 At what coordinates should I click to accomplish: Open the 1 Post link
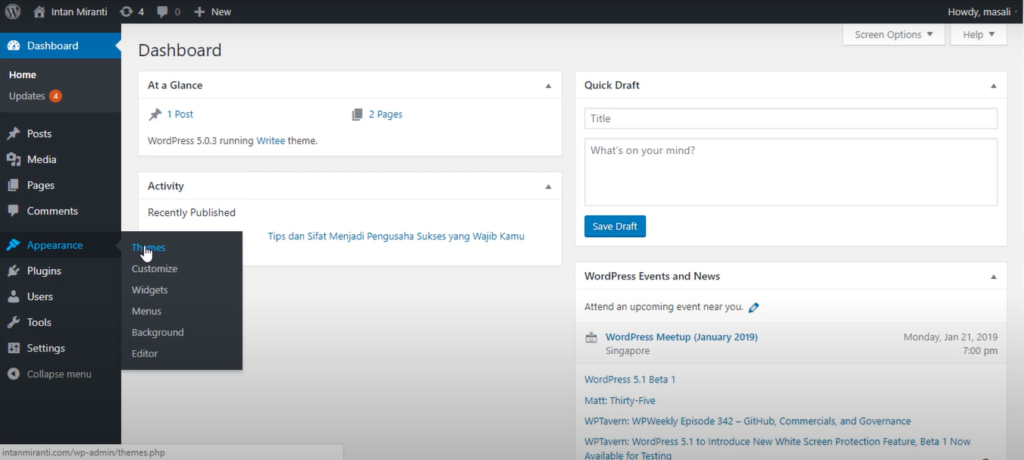click(180, 114)
